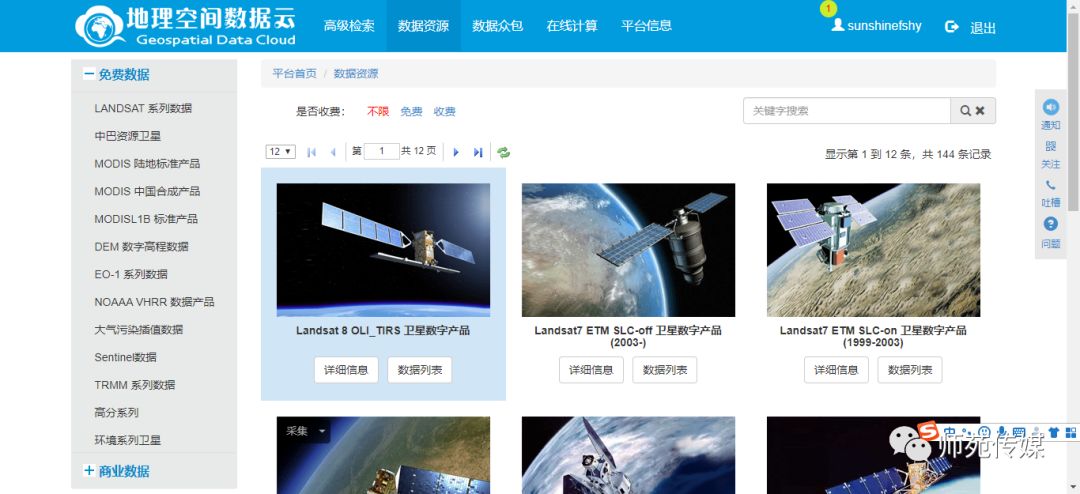Collapse the 免费数据 section
Image resolution: width=1080 pixels, height=494 pixels.
(x=89, y=74)
